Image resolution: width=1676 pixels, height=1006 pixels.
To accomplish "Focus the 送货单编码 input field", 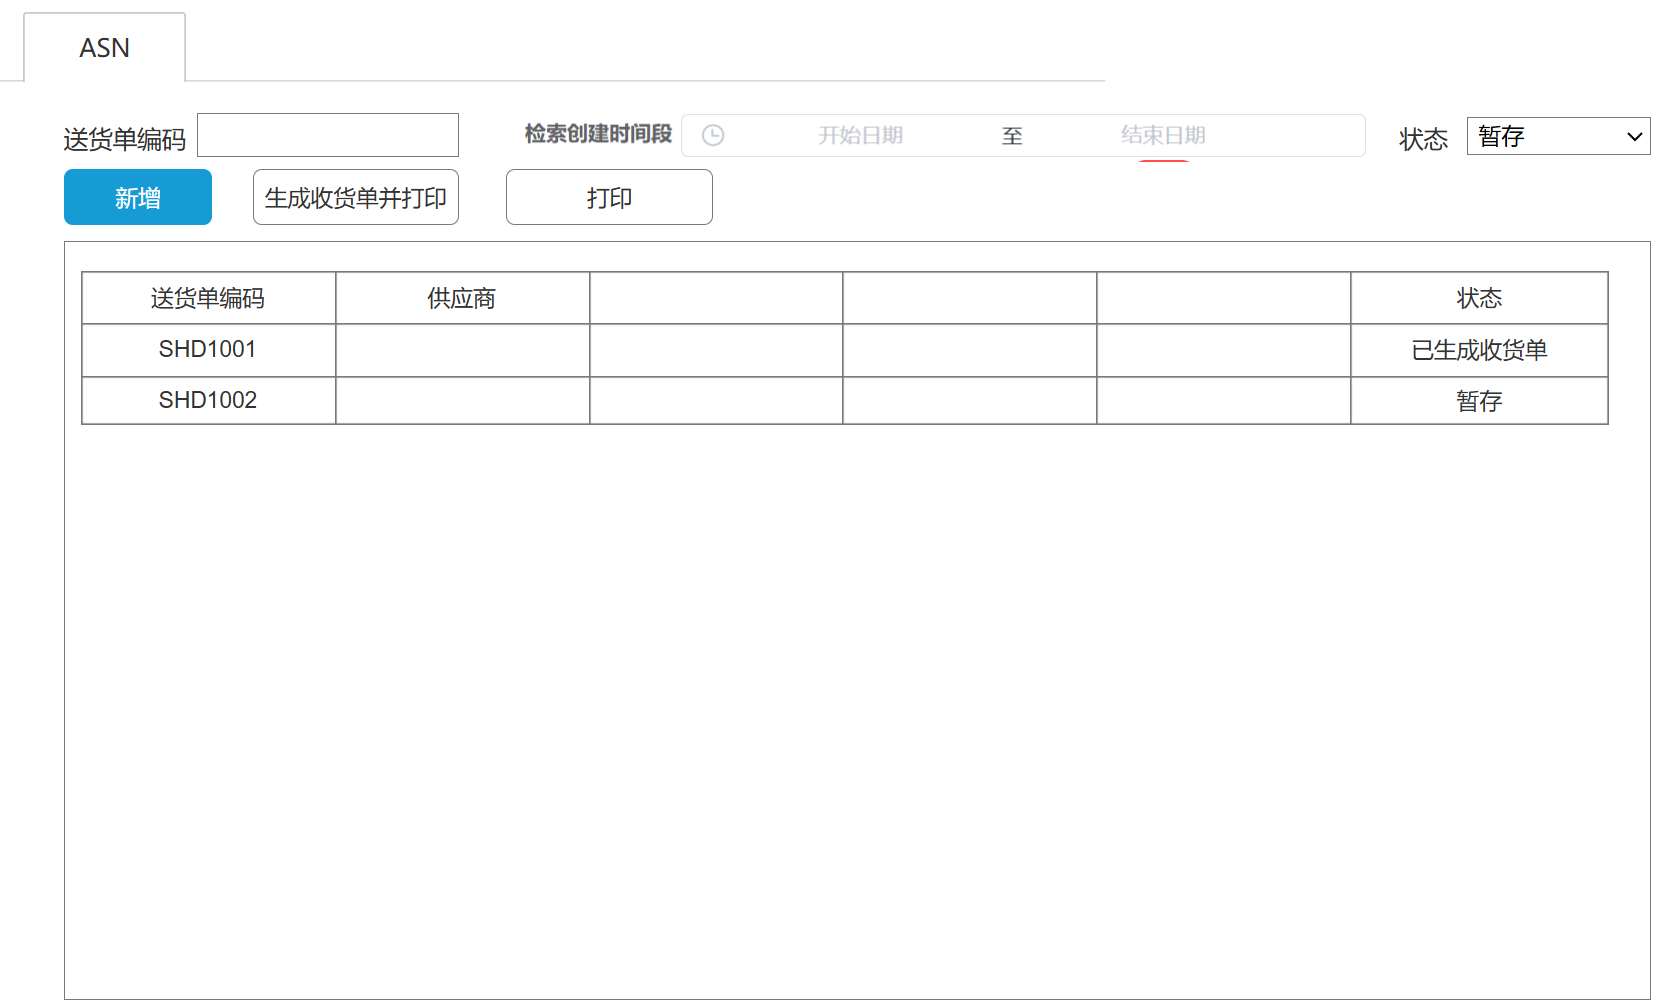I will 328,135.
